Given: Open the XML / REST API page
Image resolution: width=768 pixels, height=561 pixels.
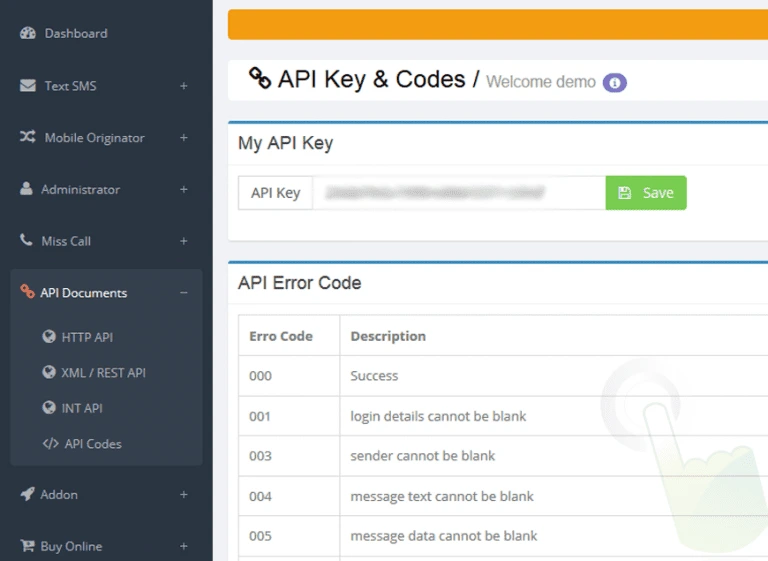Looking at the screenshot, I should click(x=103, y=373).
